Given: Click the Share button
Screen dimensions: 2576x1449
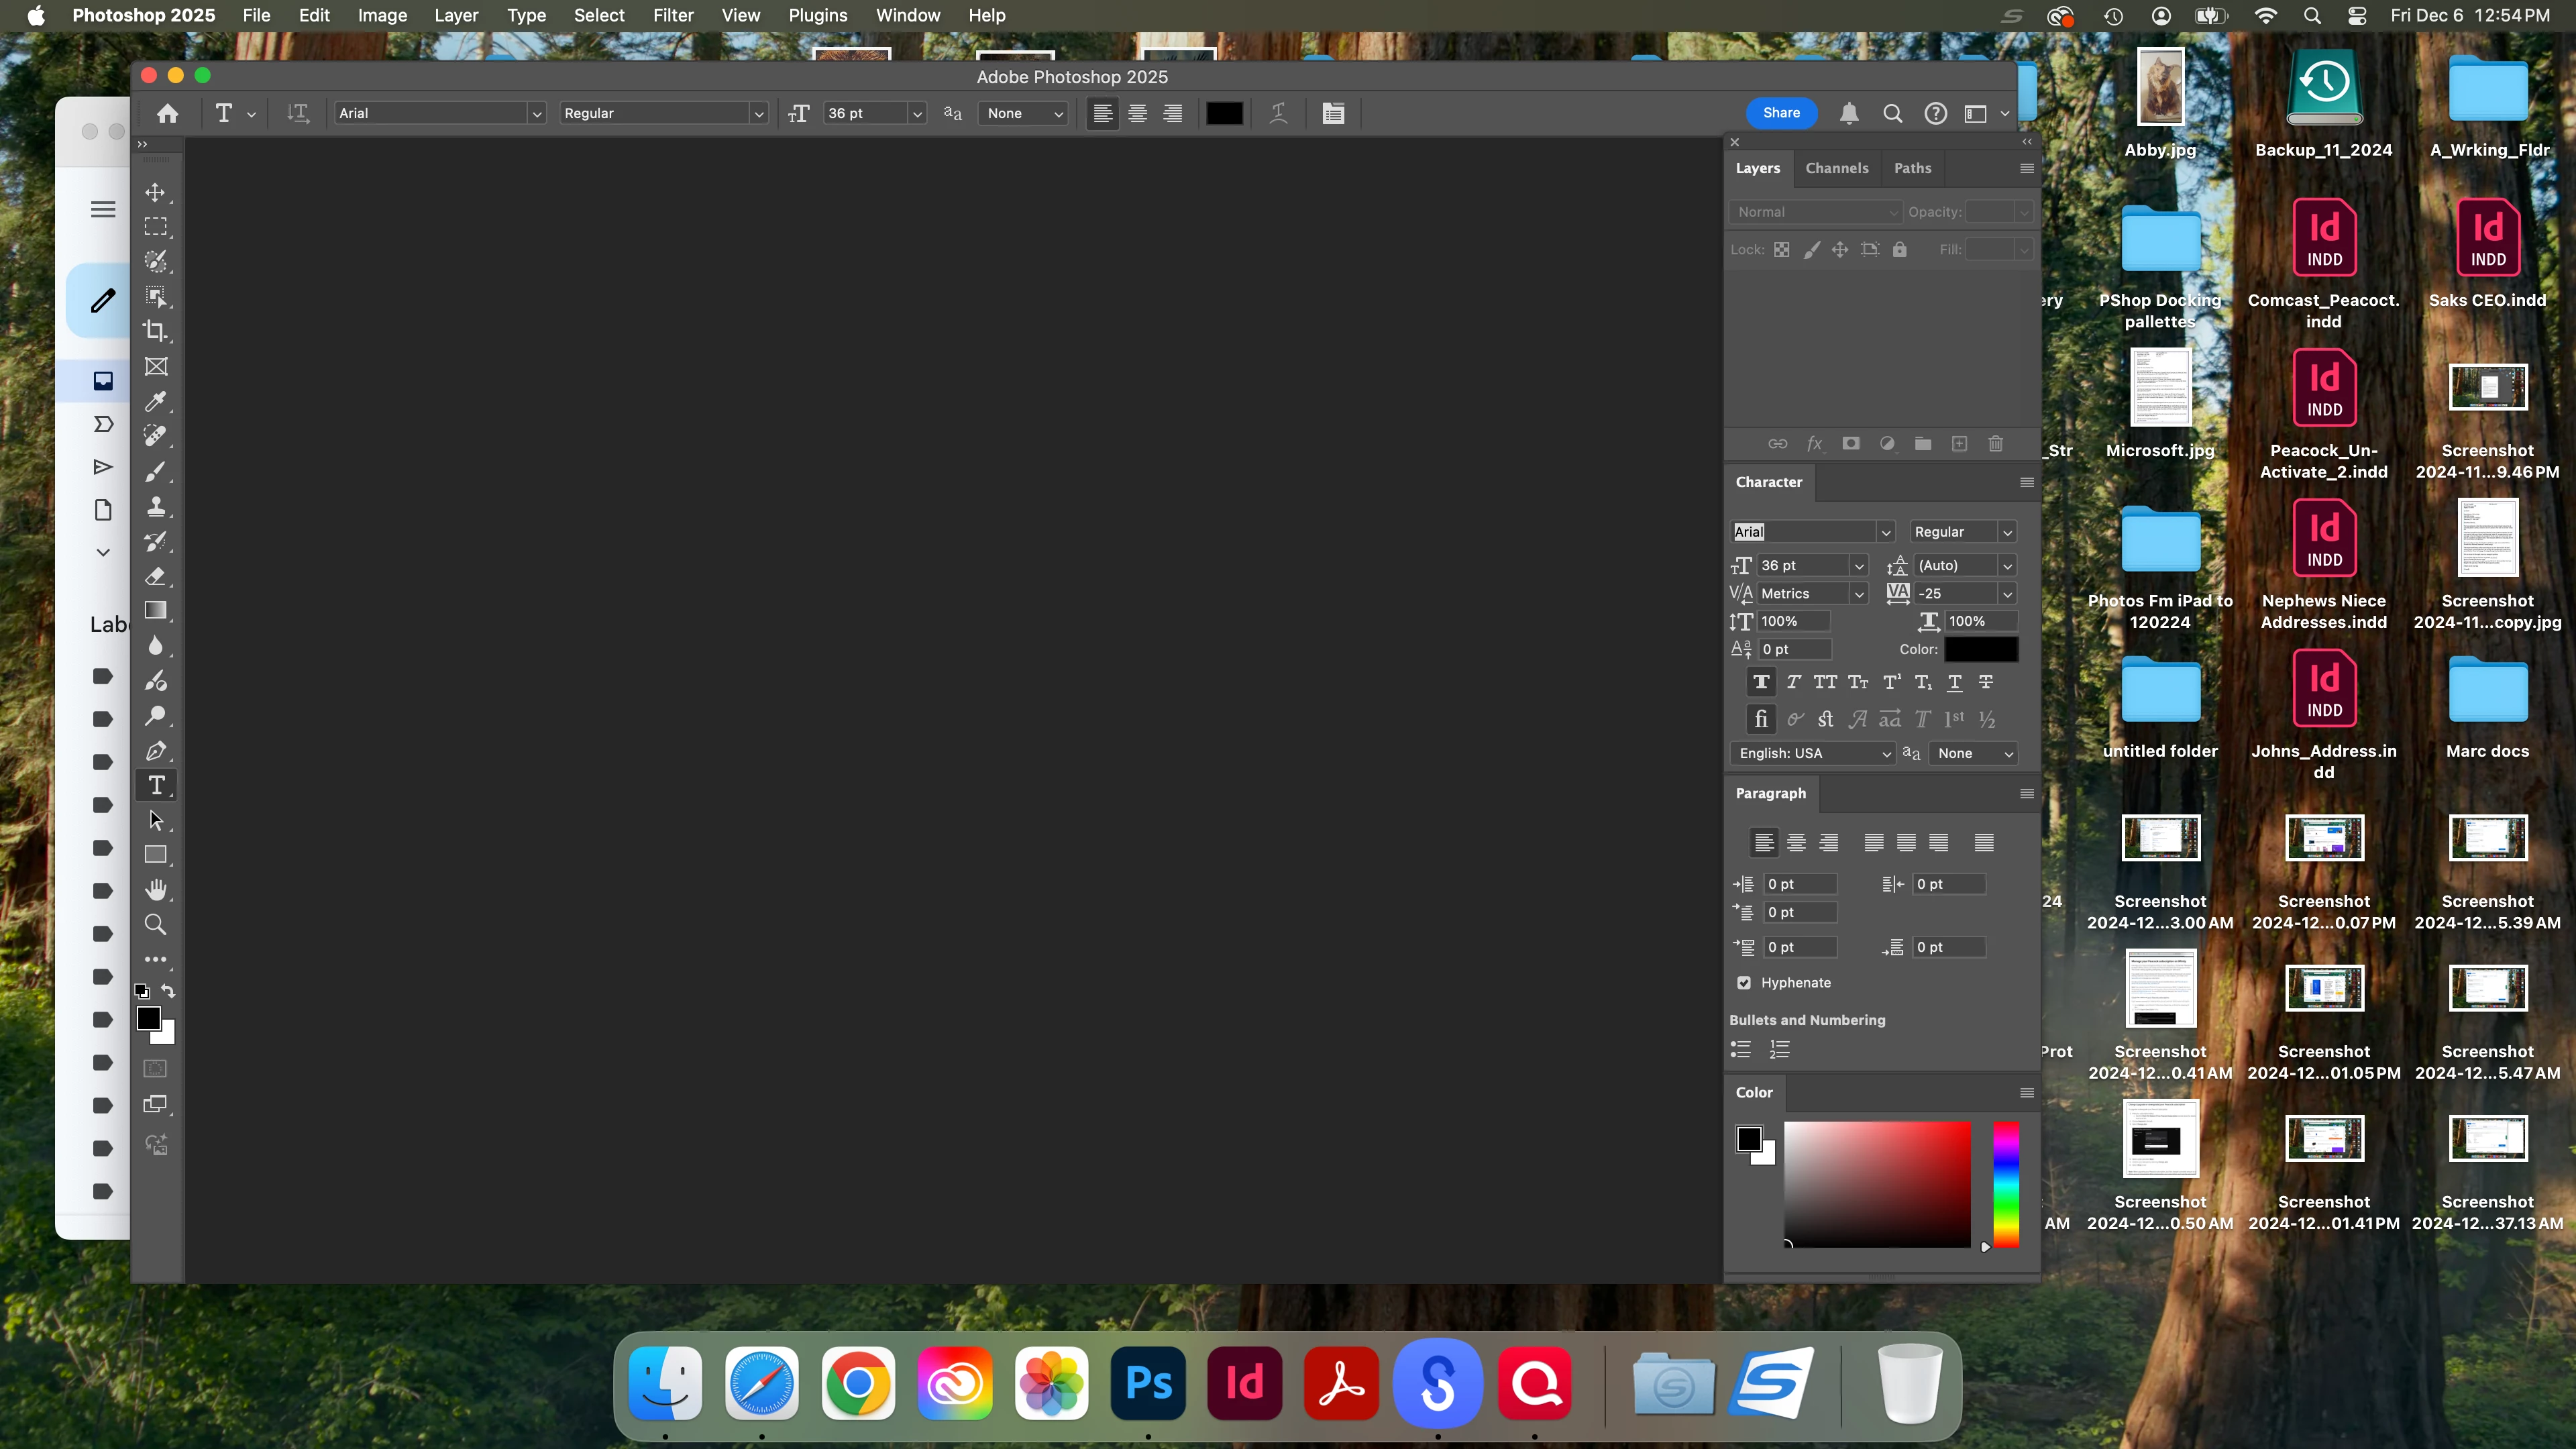Looking at the screenshot, I should [x=1781, y=113].
